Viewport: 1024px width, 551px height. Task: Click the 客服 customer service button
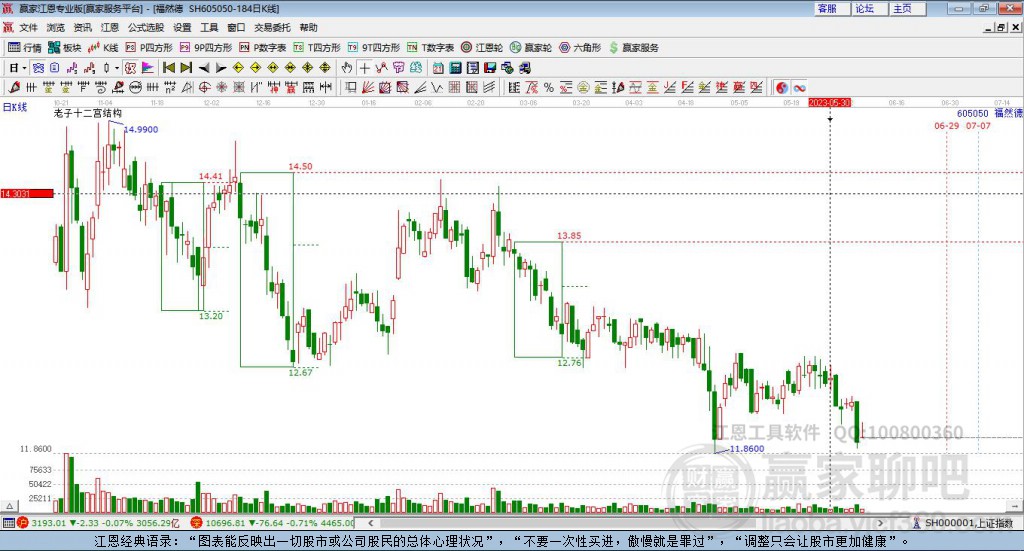click(x=831, y=8)
